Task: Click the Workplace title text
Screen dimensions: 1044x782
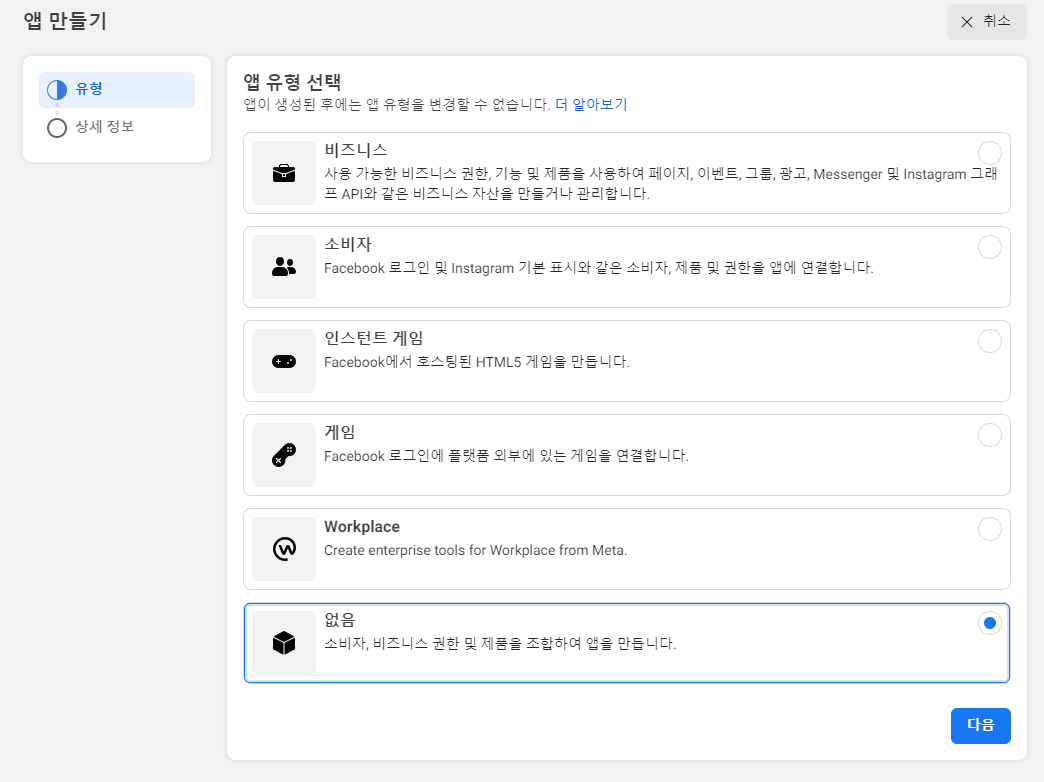Action: click(362, 526)
